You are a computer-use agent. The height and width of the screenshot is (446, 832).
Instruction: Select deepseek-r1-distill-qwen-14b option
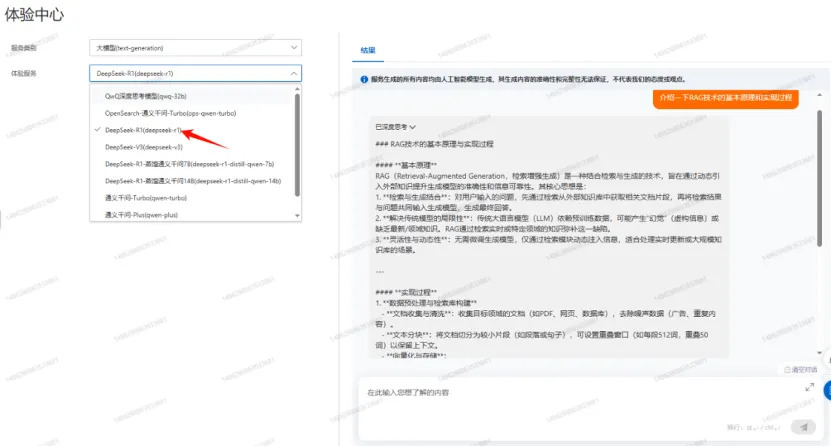point(193,181)
